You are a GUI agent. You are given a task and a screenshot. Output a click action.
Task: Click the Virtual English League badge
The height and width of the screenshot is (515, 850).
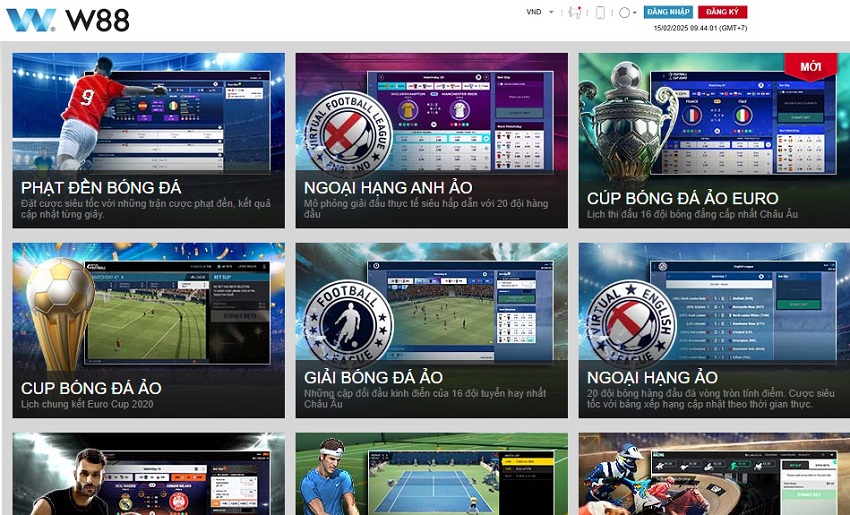point(630,324)
